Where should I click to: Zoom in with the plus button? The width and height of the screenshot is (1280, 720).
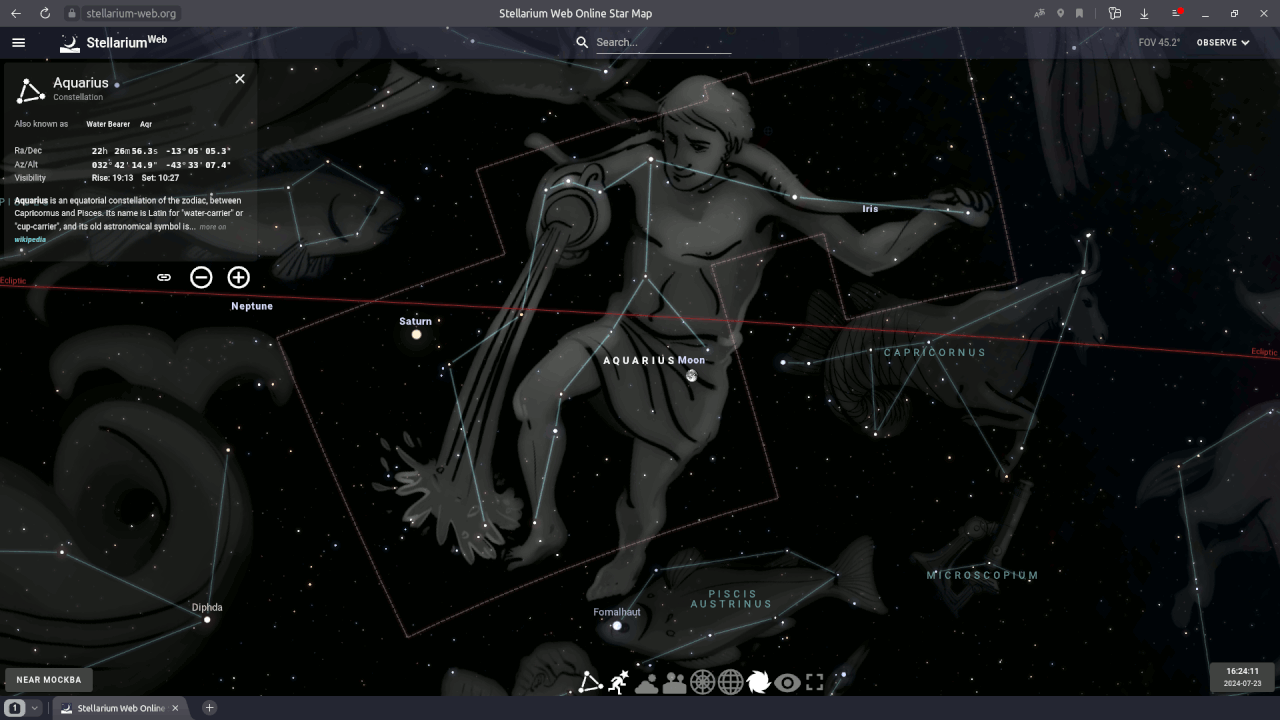(238, 277)
